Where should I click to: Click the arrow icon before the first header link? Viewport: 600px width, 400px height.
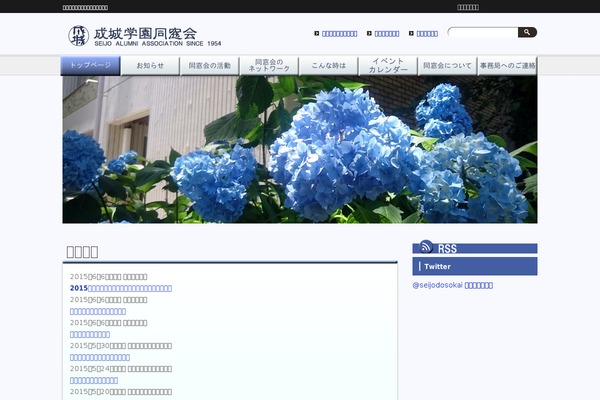tap(317, 34)
